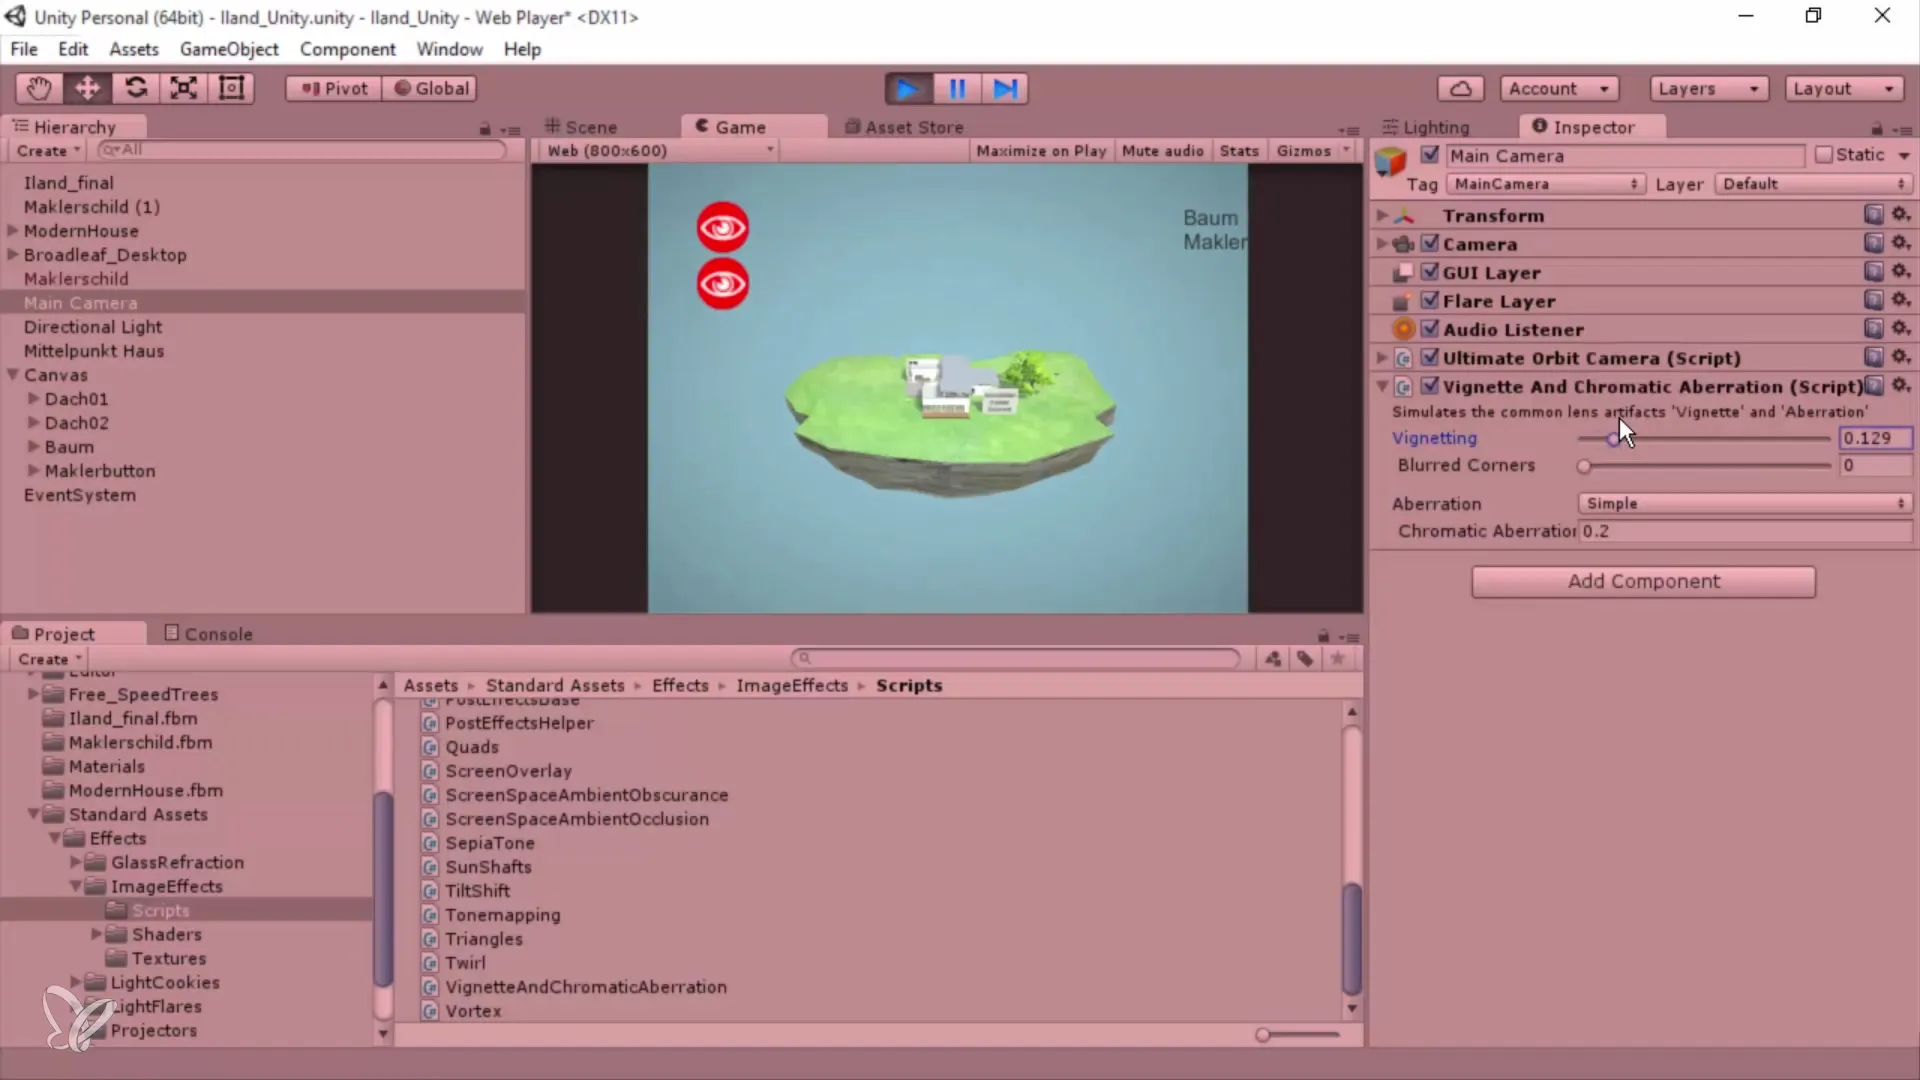Screen dimensions: 1920x1080
Task: Toggle Main Camera active checkbox
Action: pyautogui.click(x=1430, y=155)
